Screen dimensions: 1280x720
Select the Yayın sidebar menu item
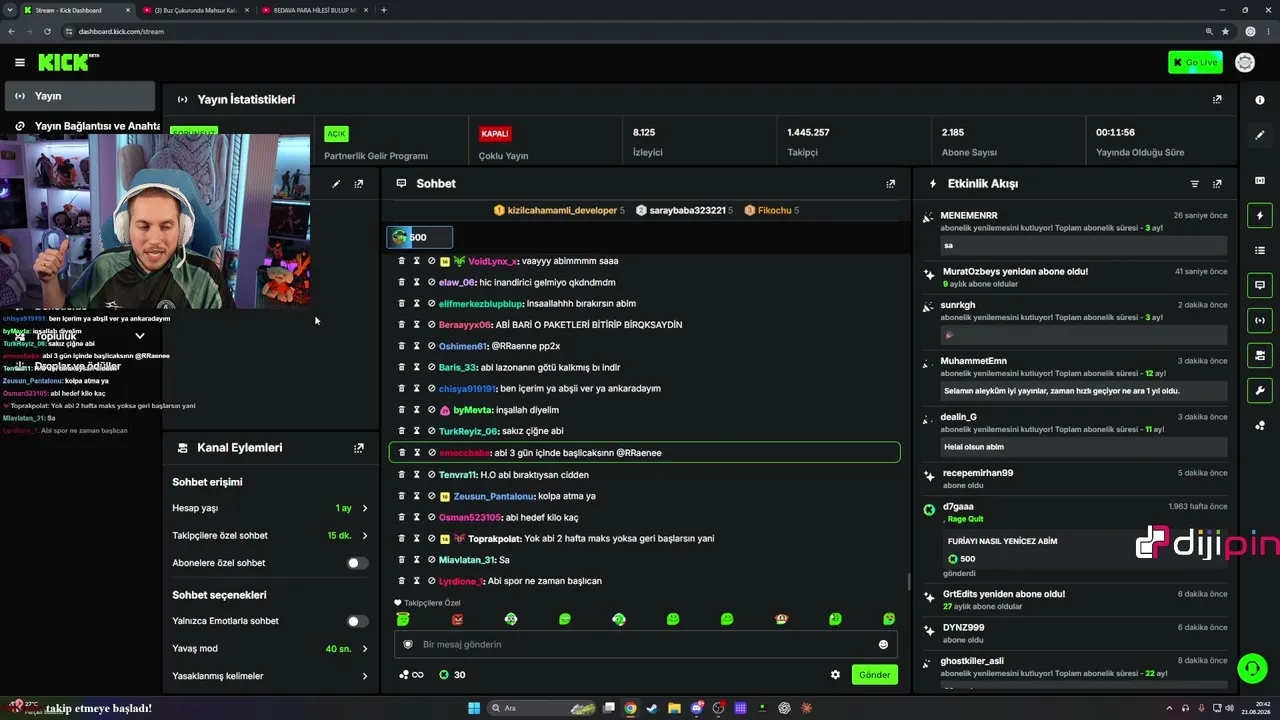(x=80, y=96)
